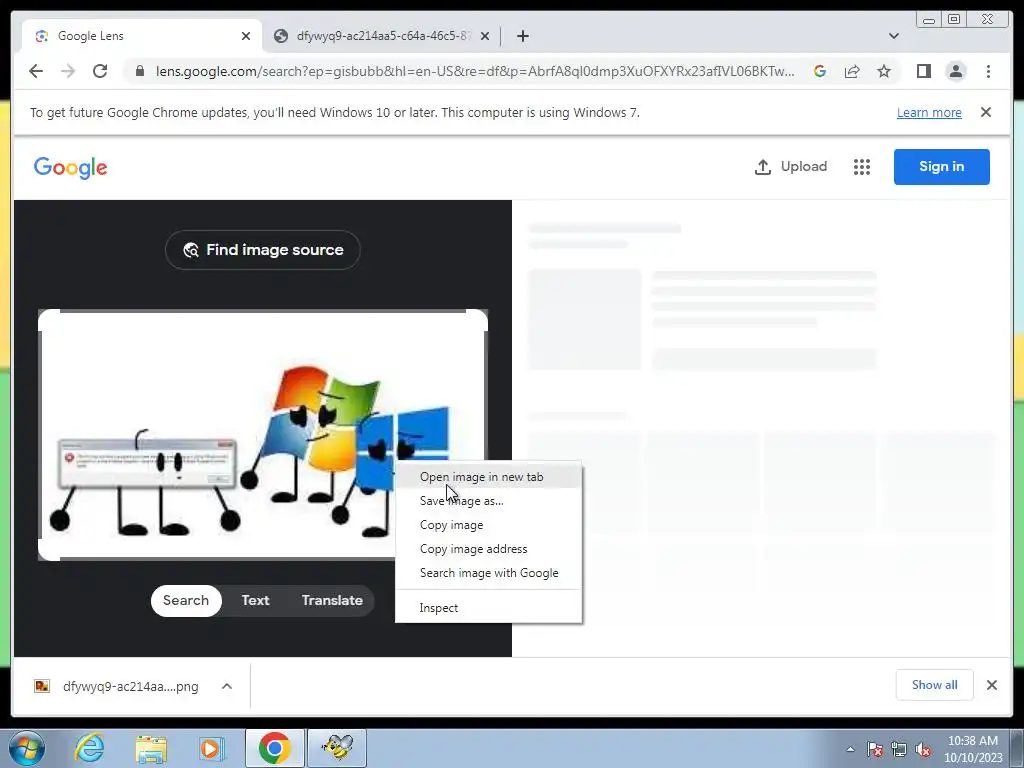
Task: Open Chrome profile avatar
Action: [x=955, y=71]
